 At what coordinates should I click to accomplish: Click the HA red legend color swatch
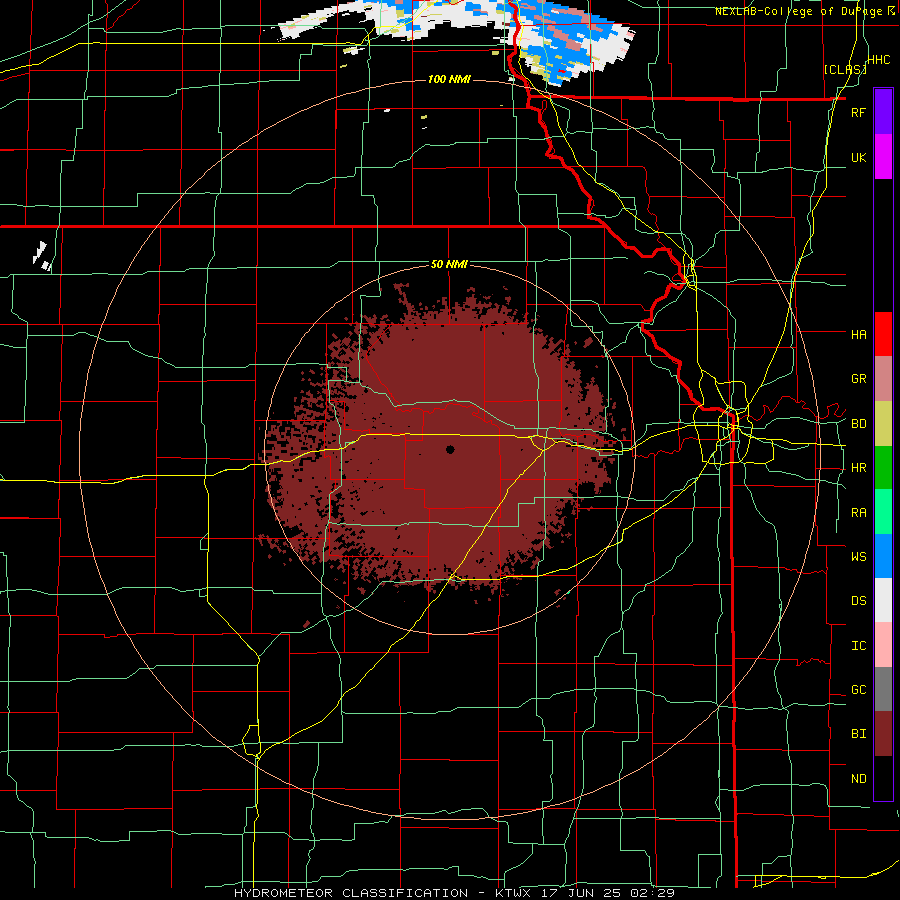click(x=883, y=334)
